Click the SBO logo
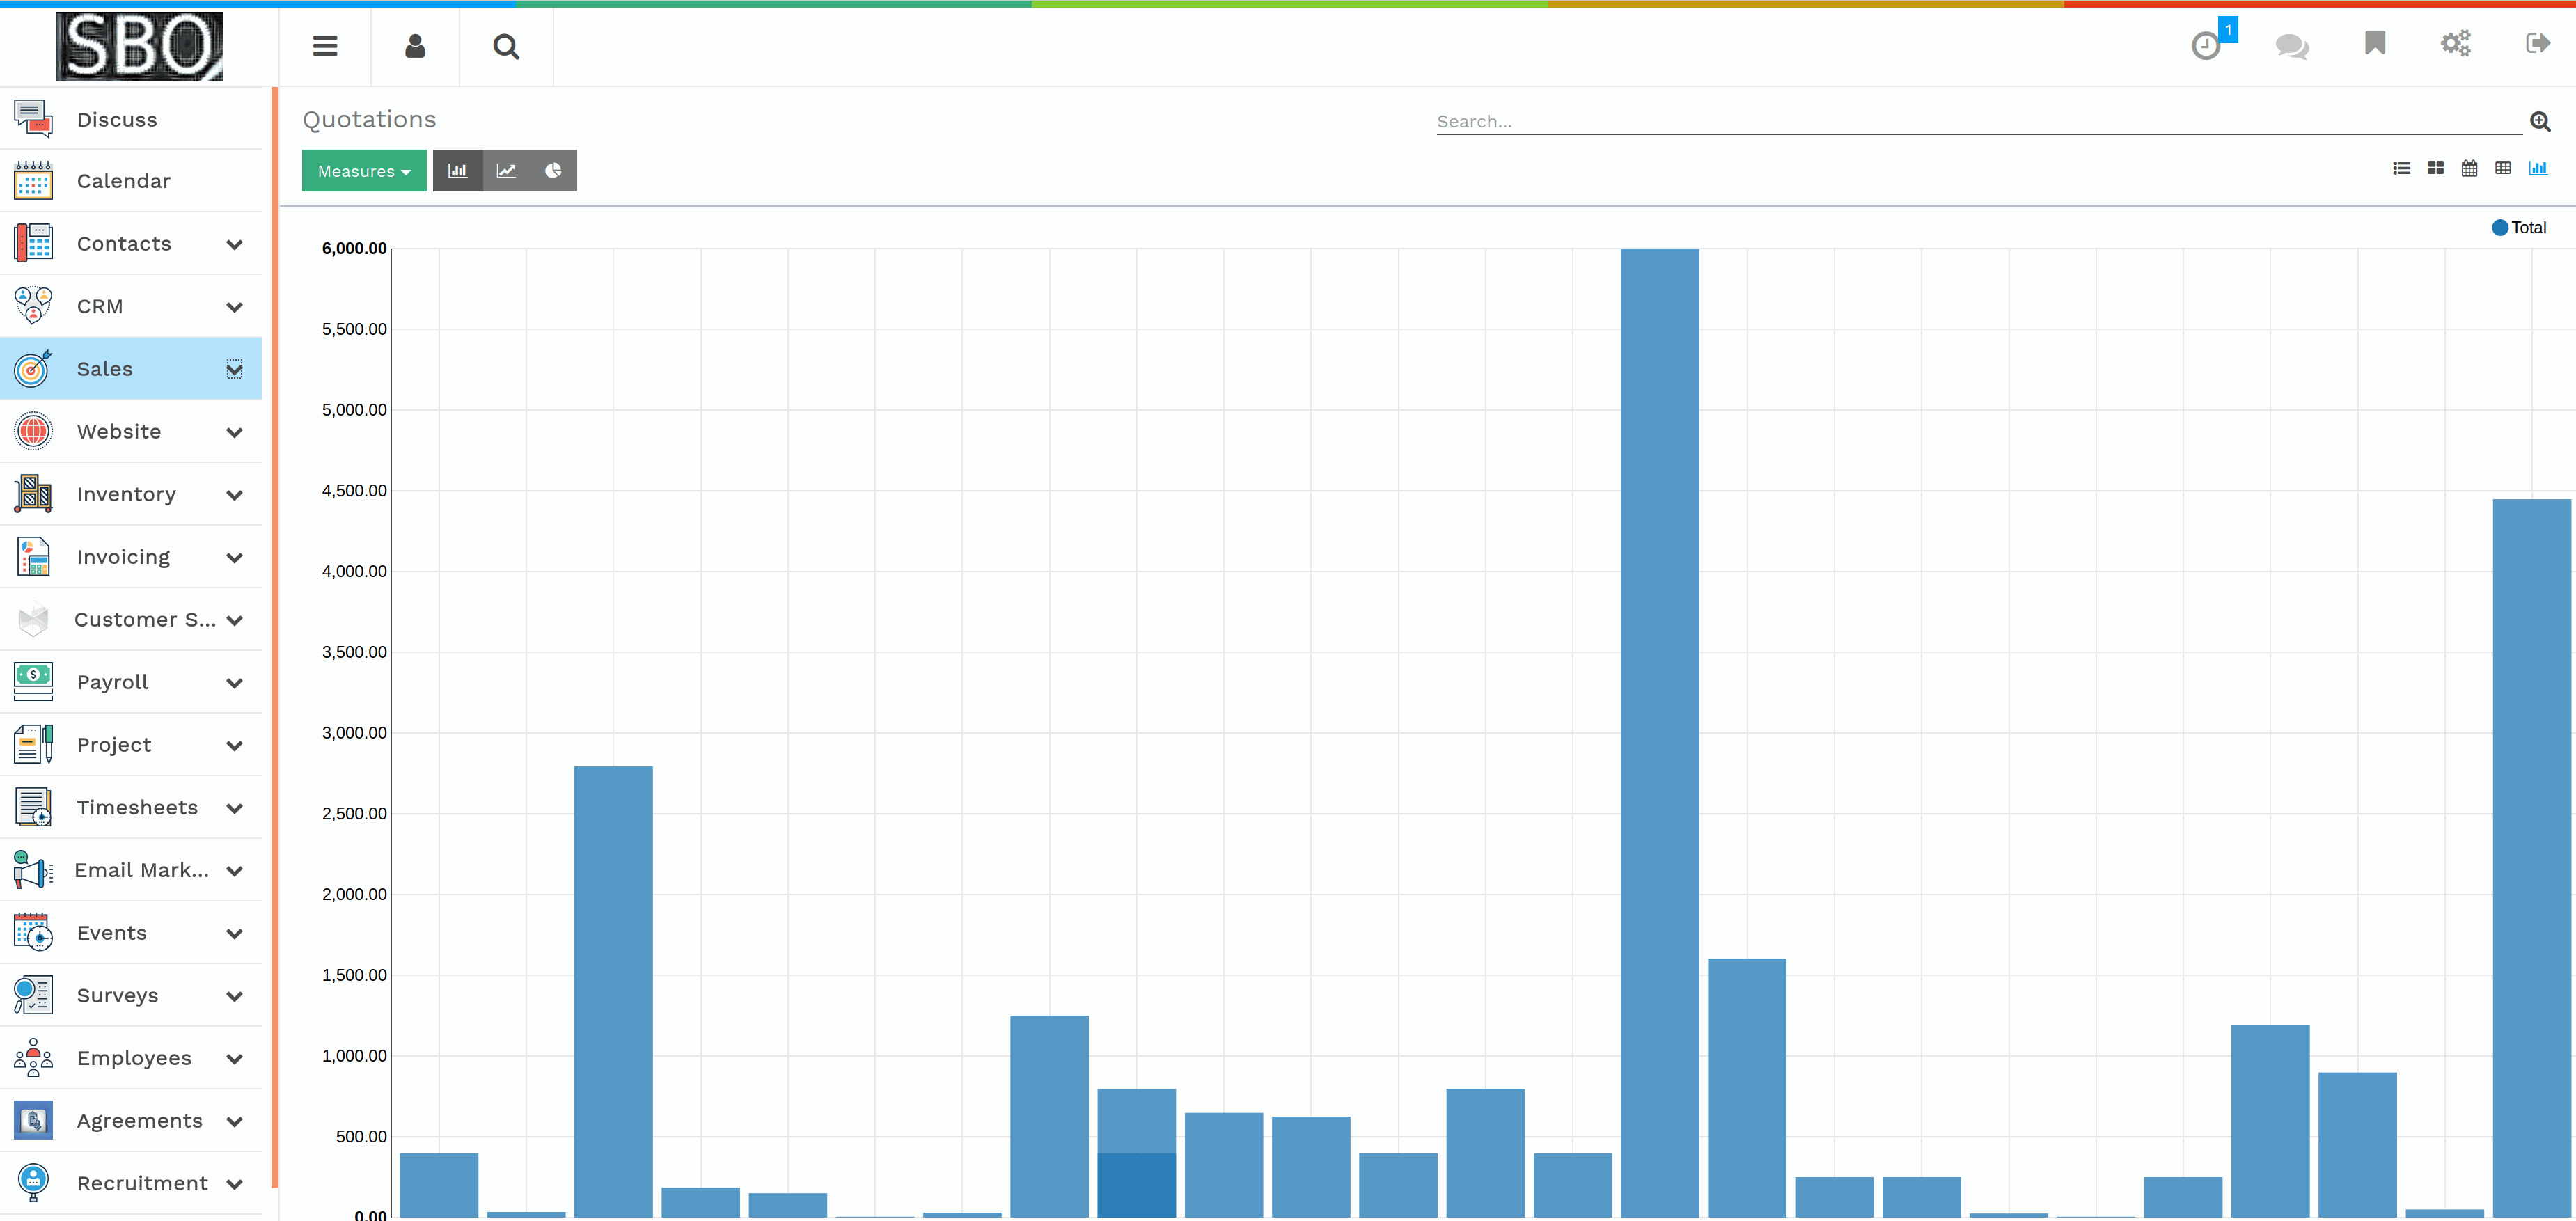 pyautogui.click(x=139, y=46)
